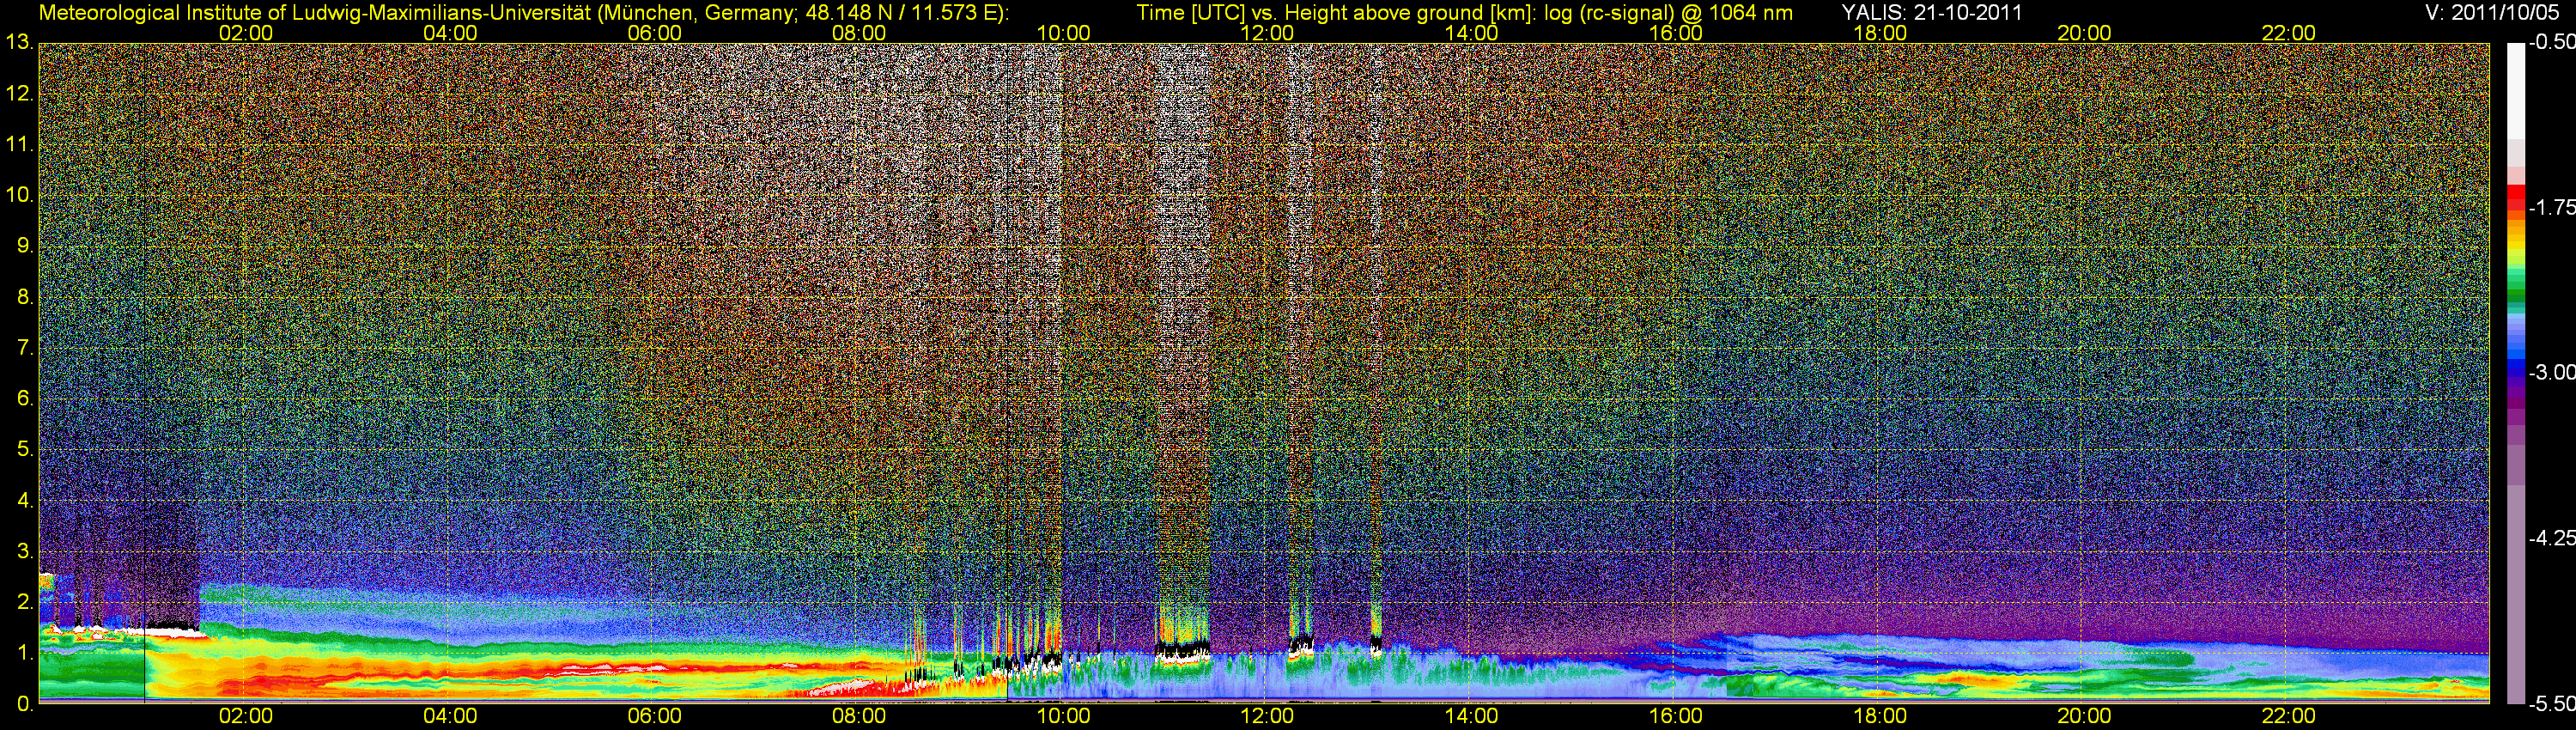Viewport: 2576px width, 730px height.
Task: Click the 2 km height axis label
Action: click(24, 602)
